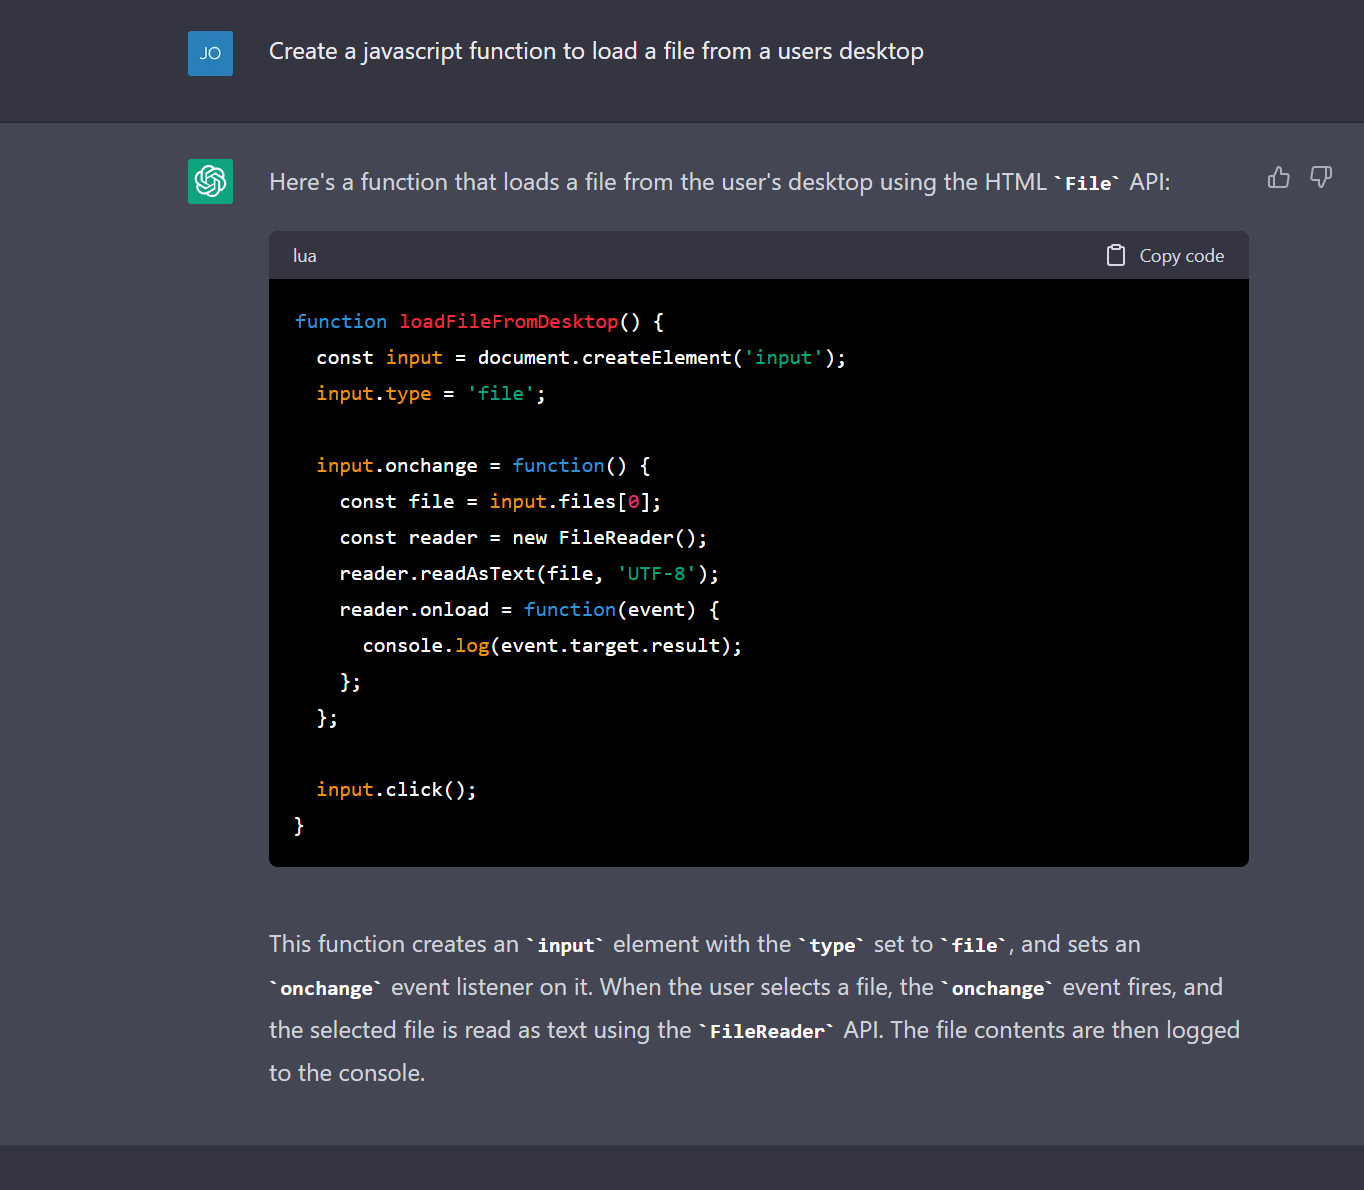Click the clipboard copy icon
Image resolution: width=1364 pixels, height=1190 pixels.
point(1116,256)
